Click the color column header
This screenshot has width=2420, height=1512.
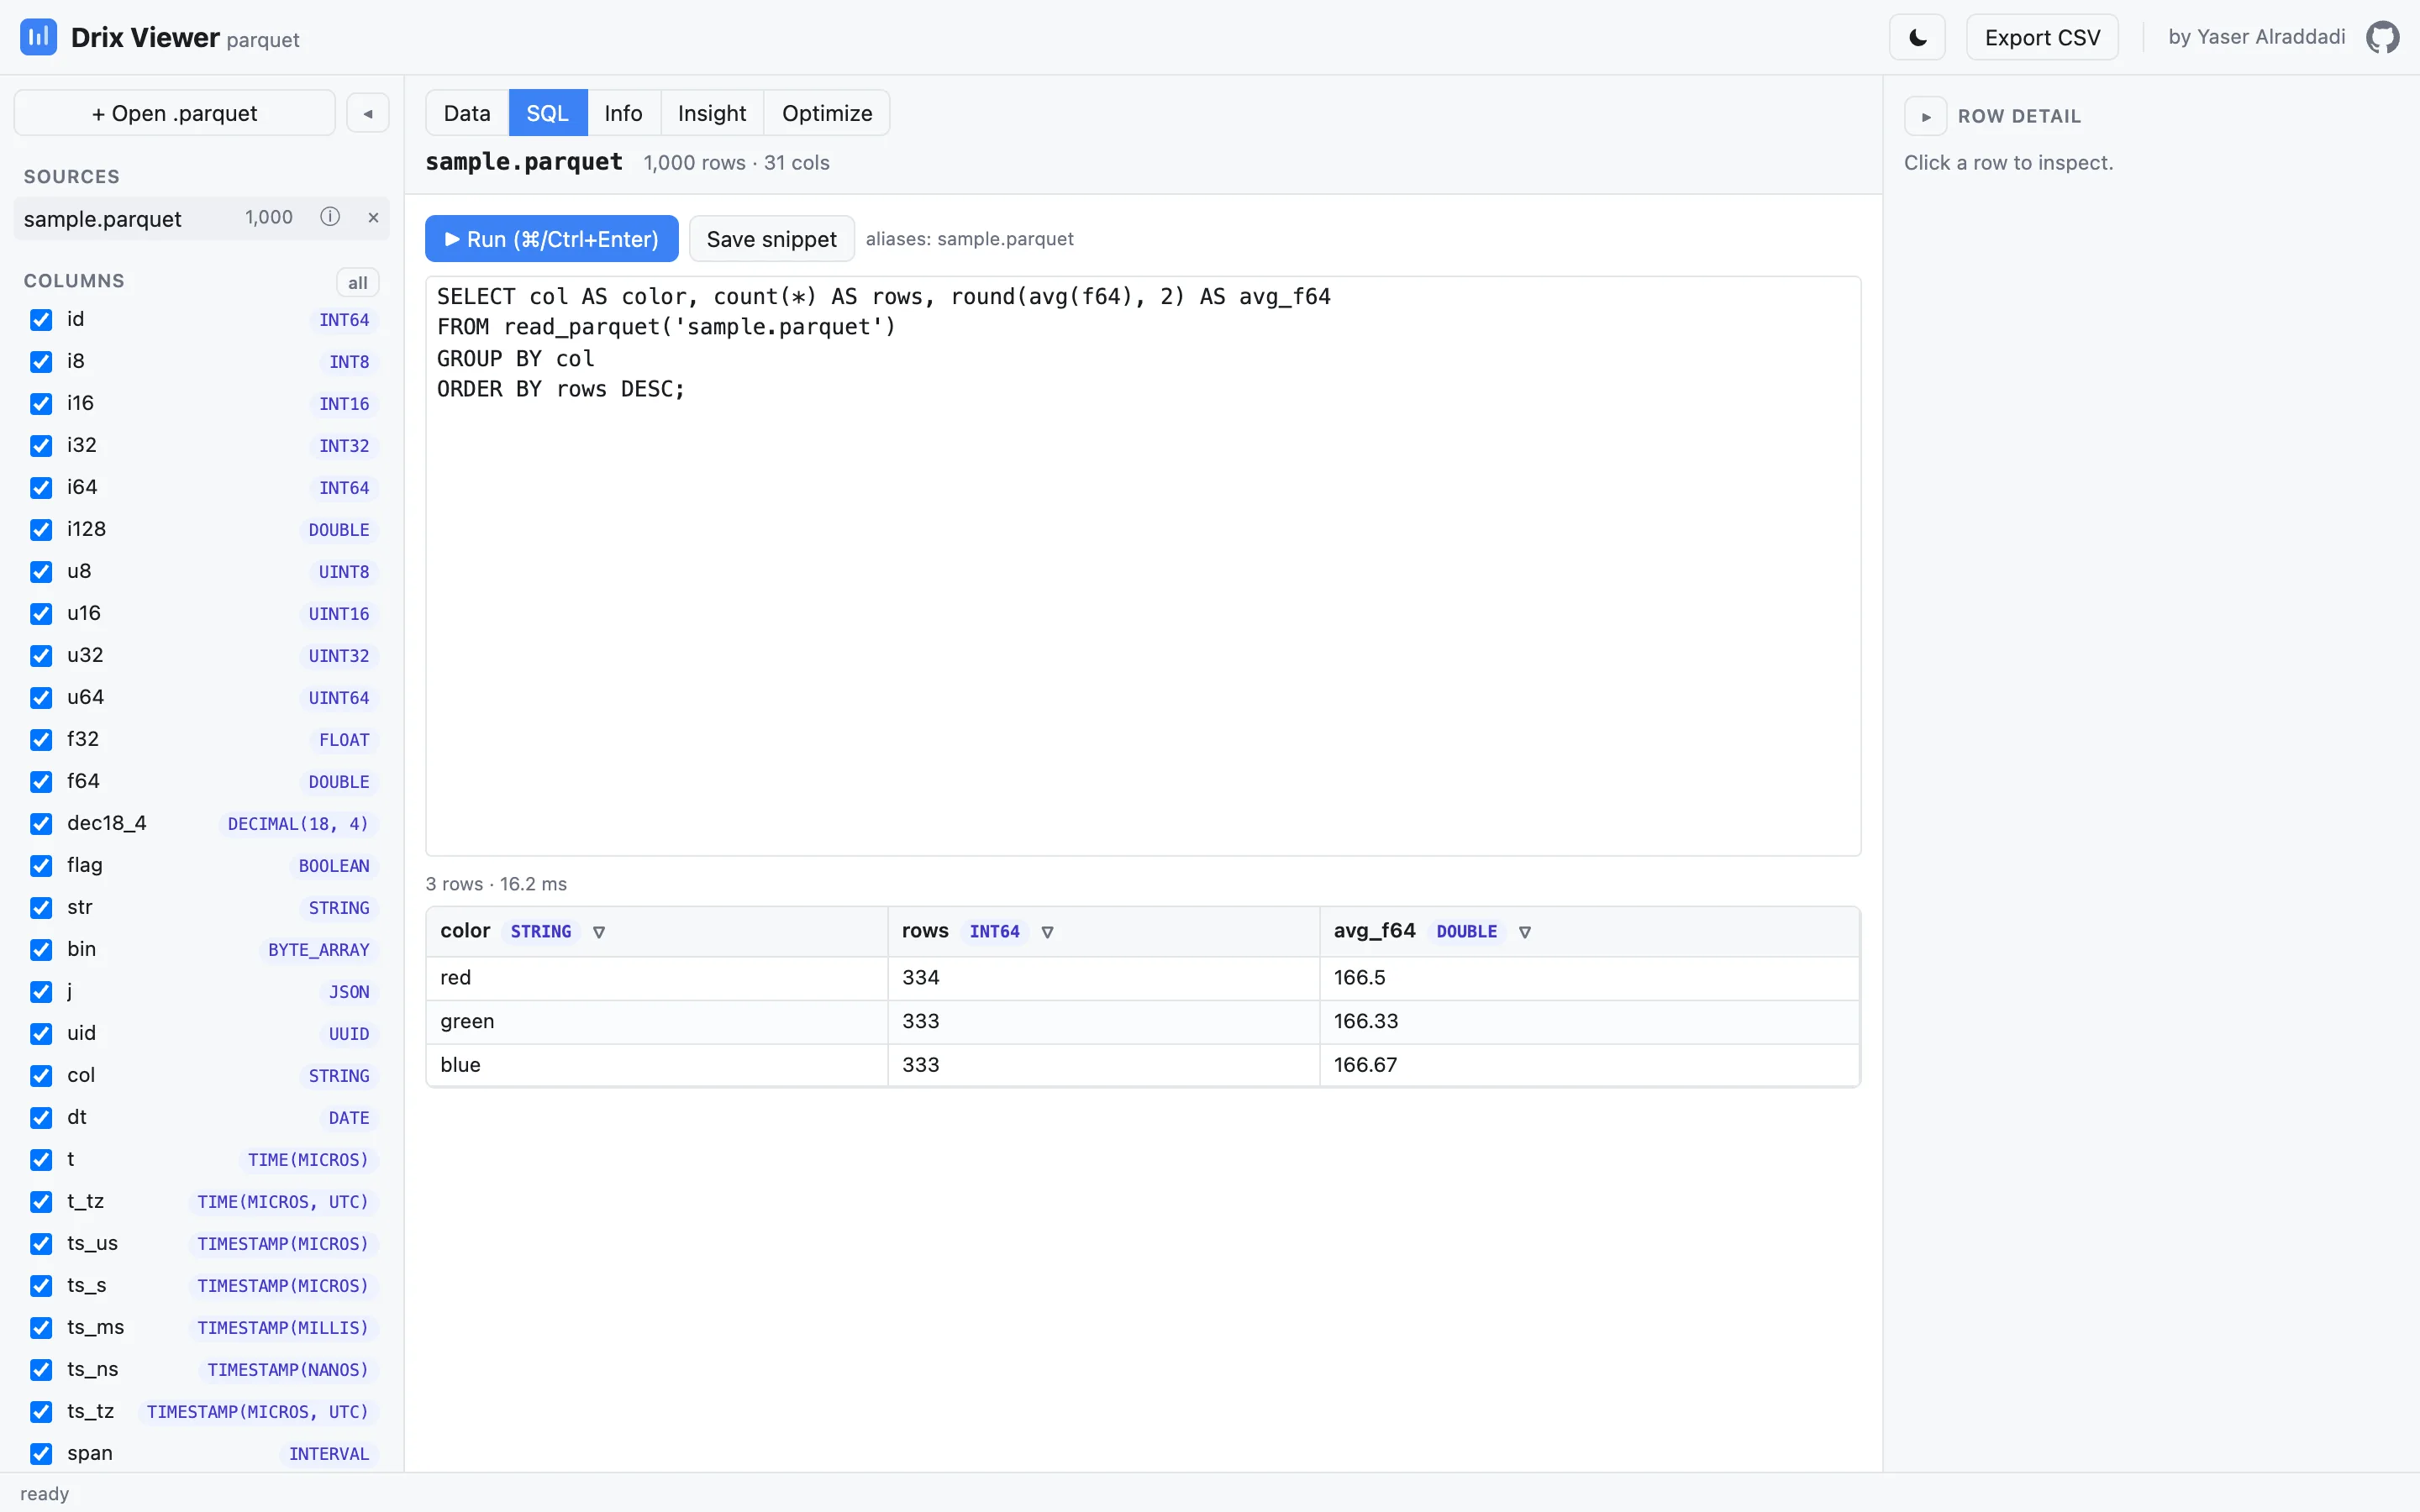point(657,932)
